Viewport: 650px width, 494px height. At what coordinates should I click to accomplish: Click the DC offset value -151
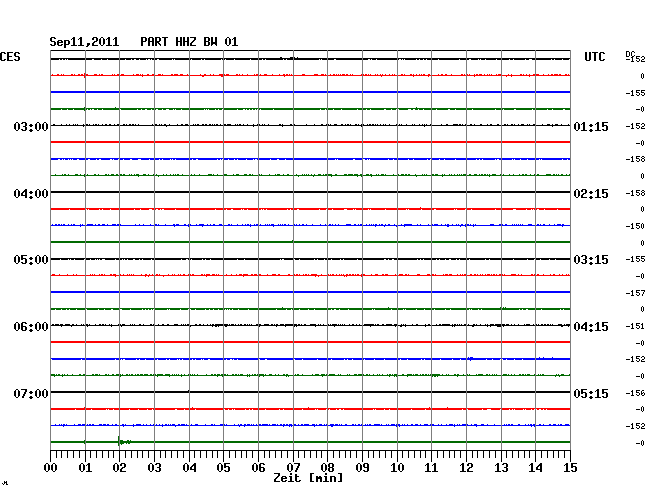coord(635,326)
